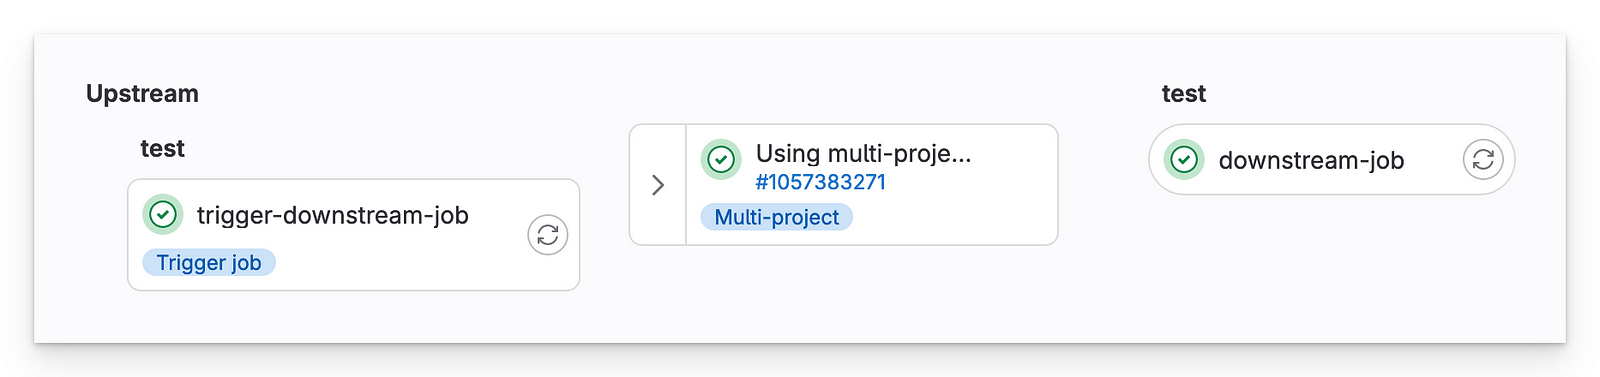The image size is (1600, 377).
Task: Click the Upstream heading
Action: 142,93
